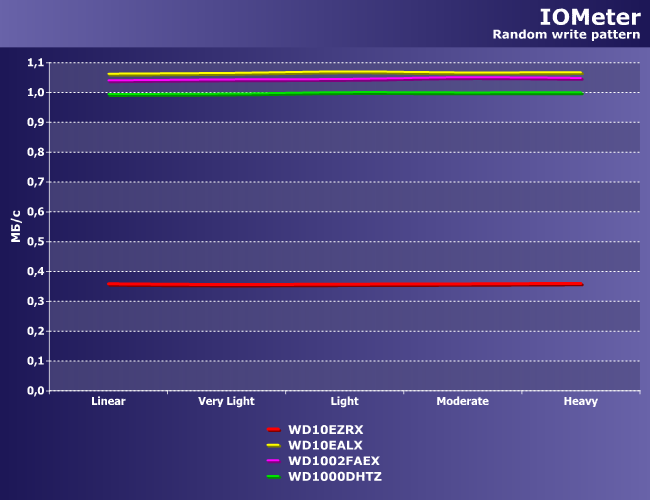The image size is (650, 500).
Task: Click the WD1002FAEX legend label
Action: 334,461
